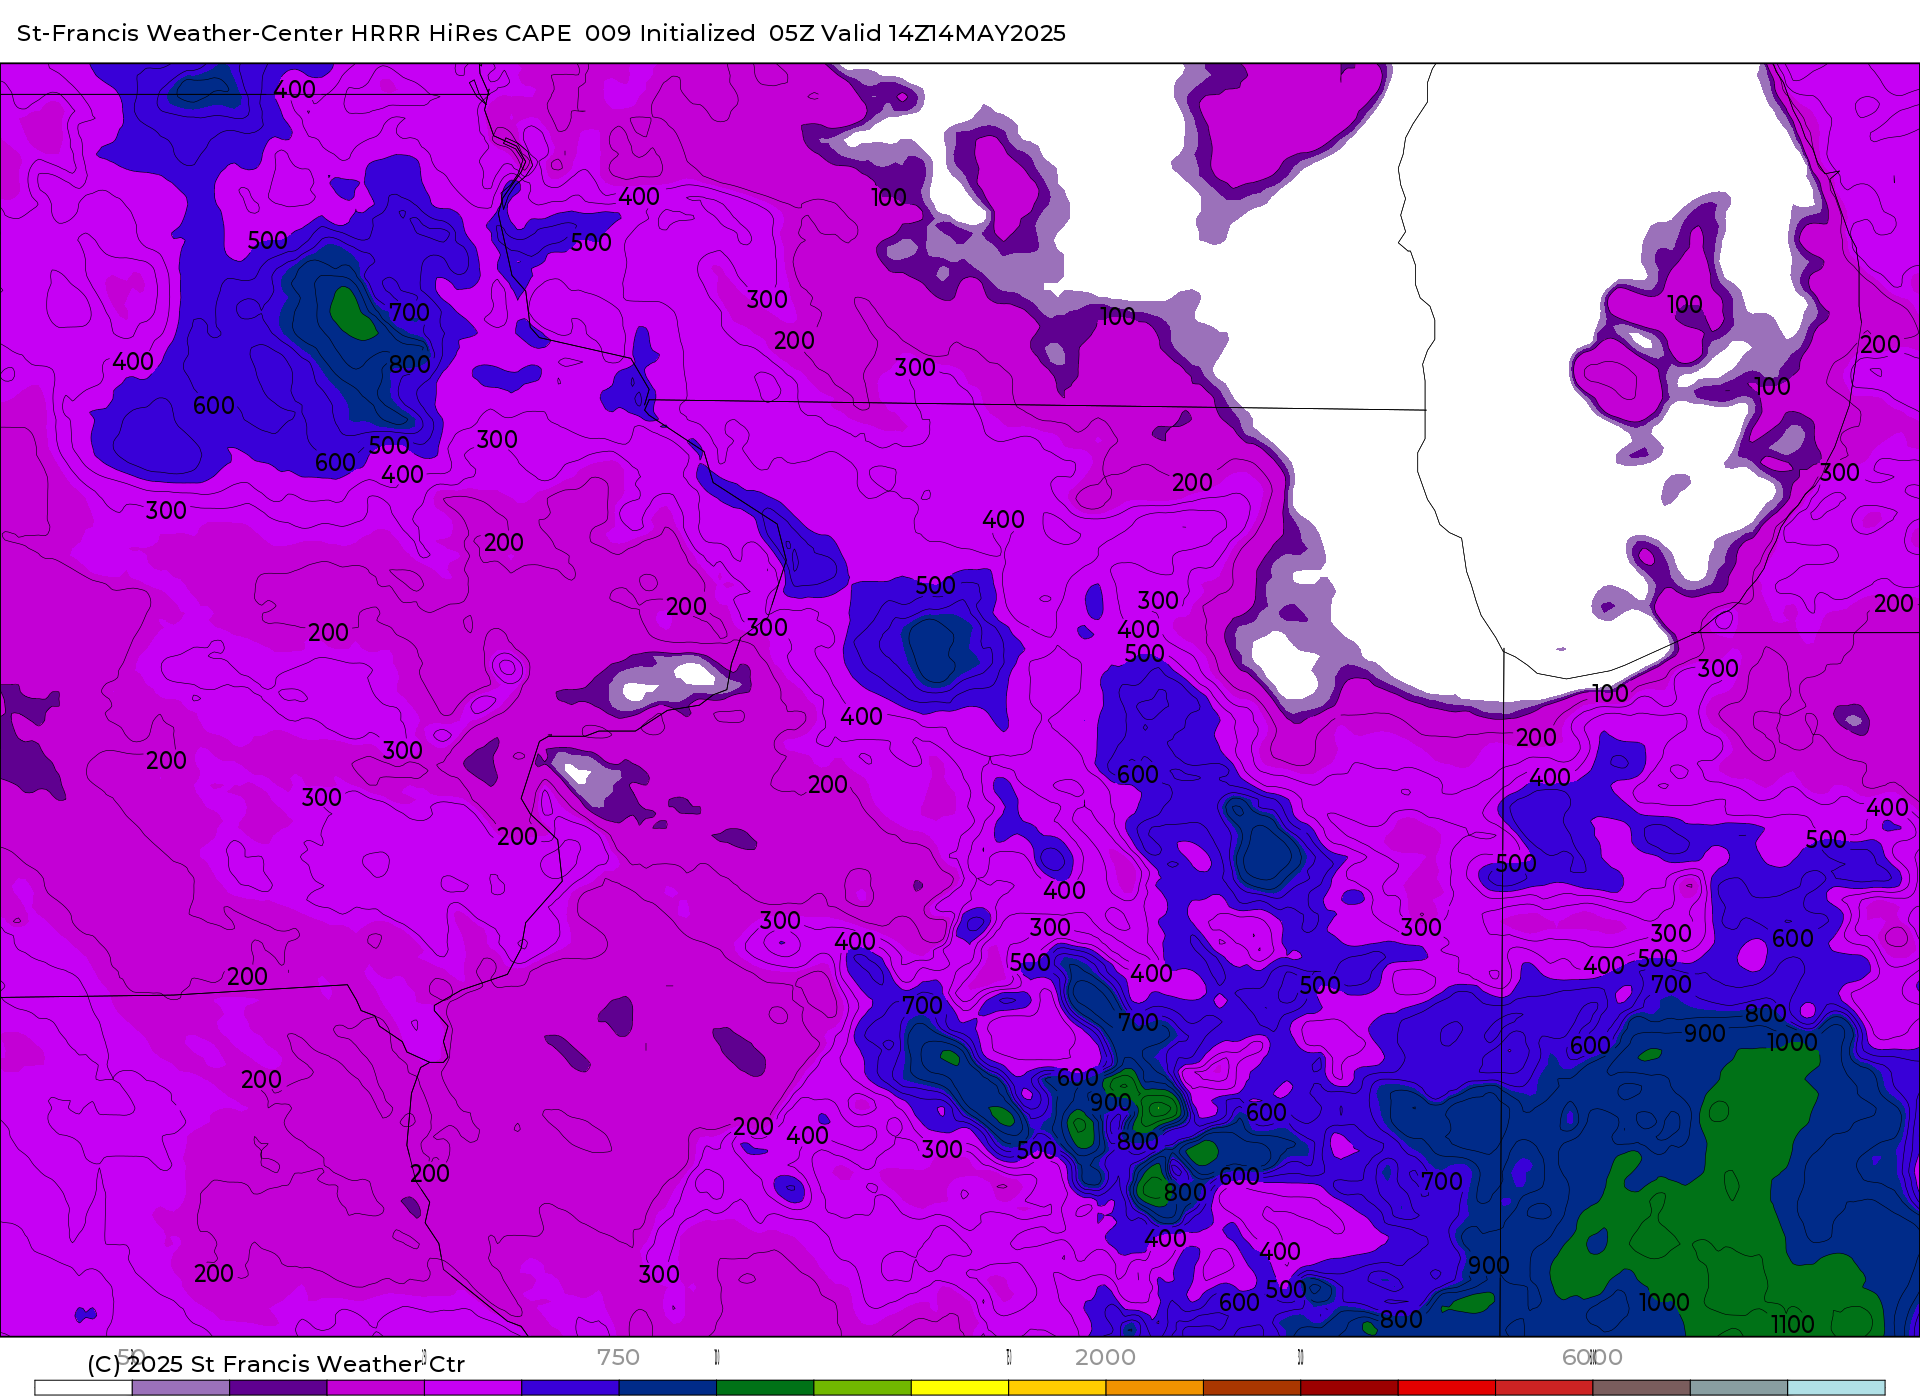1920x1400 pixels.
Task: Click the bright yellow legend swatch
Action: point(960,1388)
